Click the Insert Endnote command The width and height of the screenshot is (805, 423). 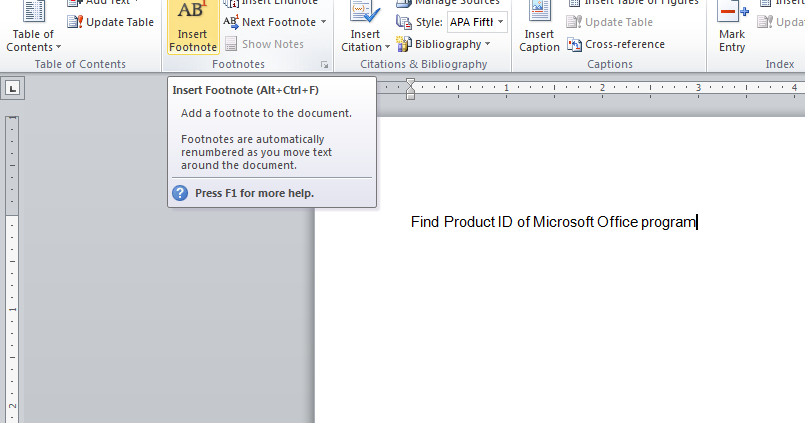pos(271,3)
